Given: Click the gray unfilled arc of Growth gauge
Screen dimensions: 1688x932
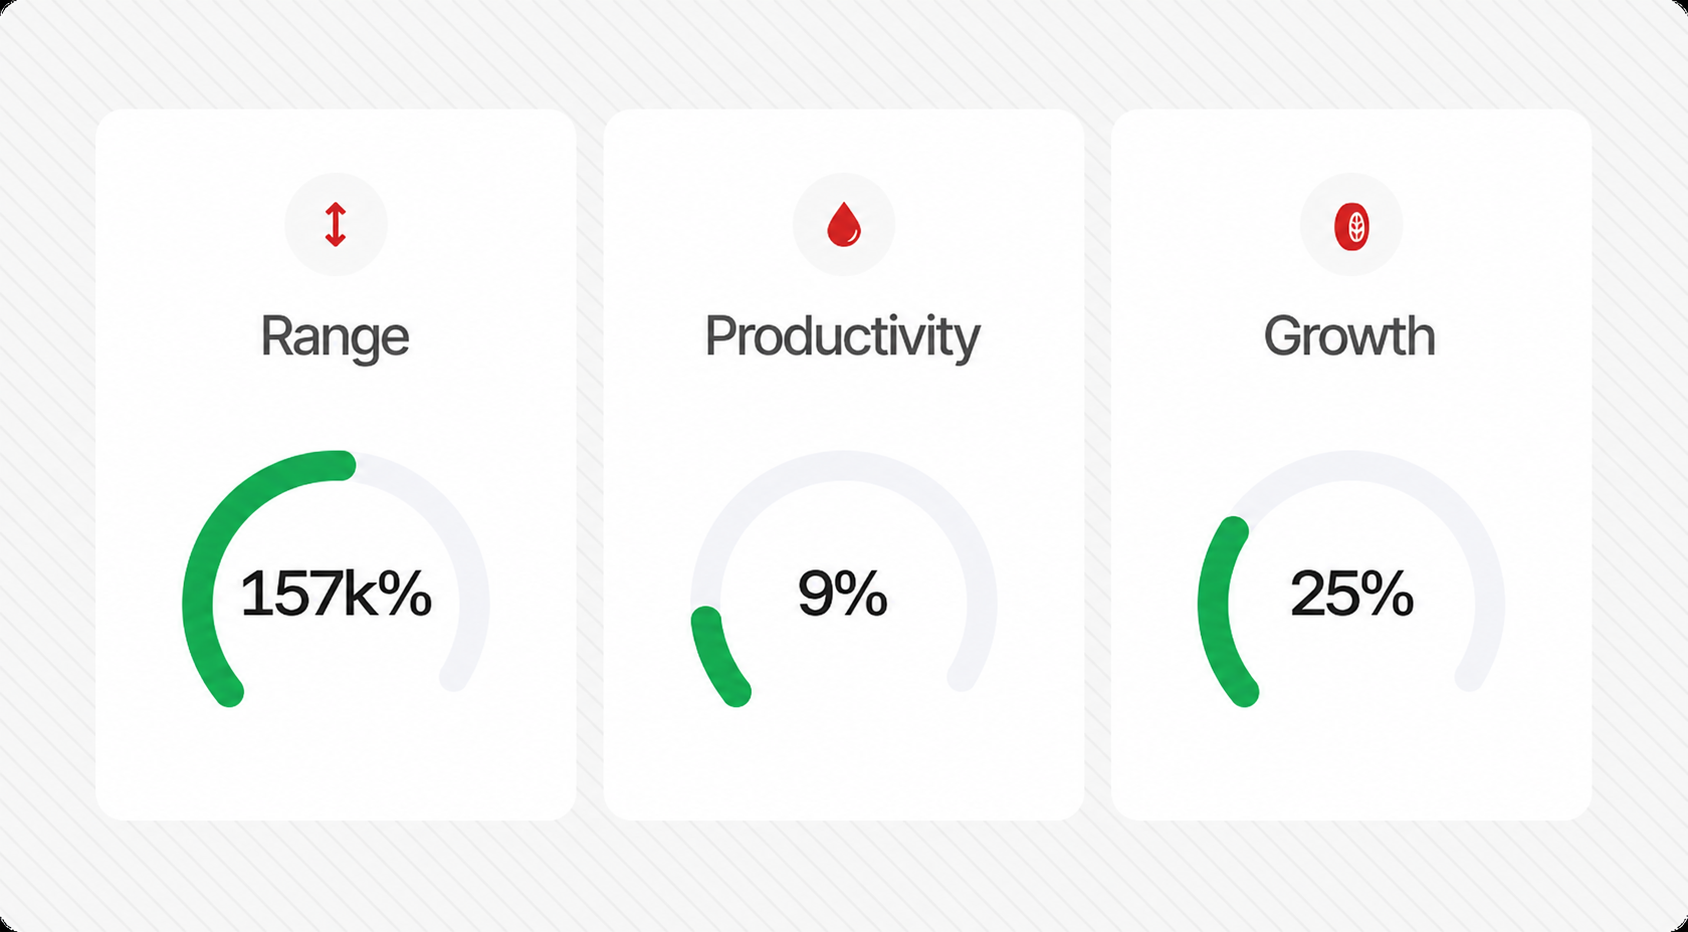Looking at the screenshot, I should tap(1400, 474).
